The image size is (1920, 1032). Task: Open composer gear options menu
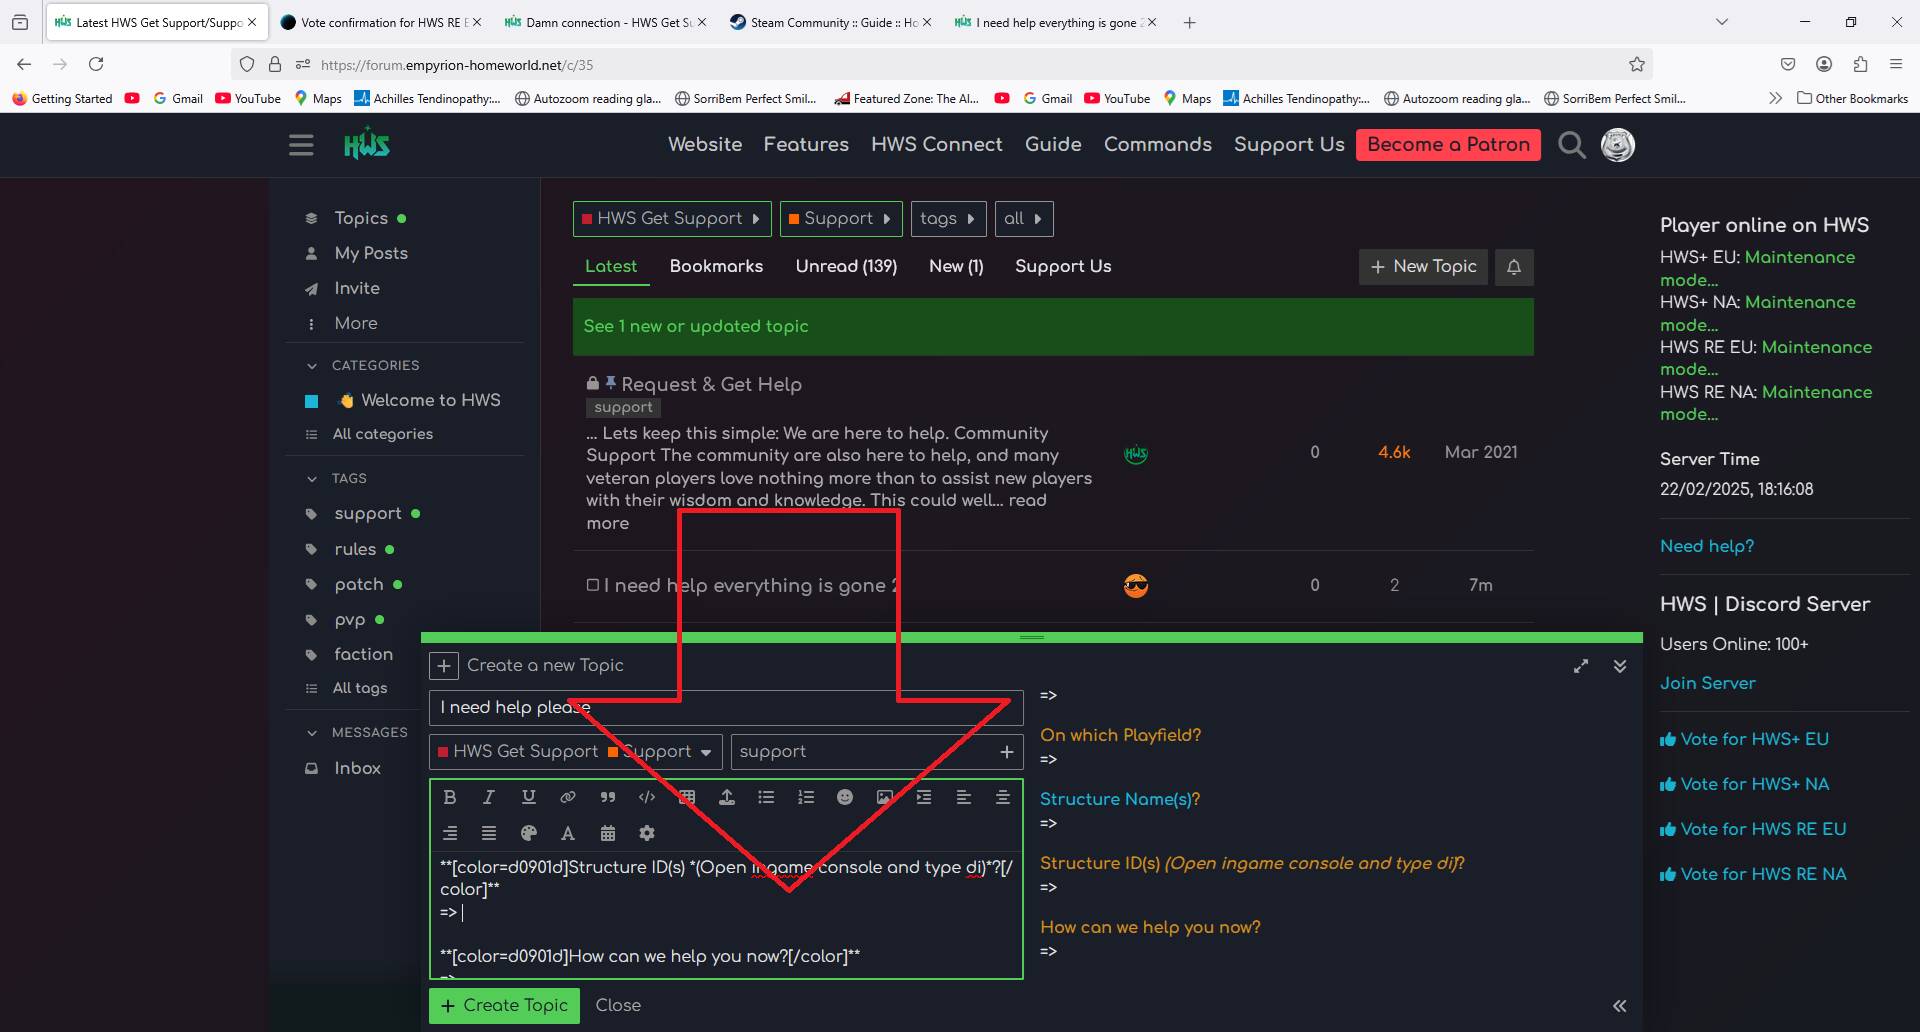tap(647, 833)
